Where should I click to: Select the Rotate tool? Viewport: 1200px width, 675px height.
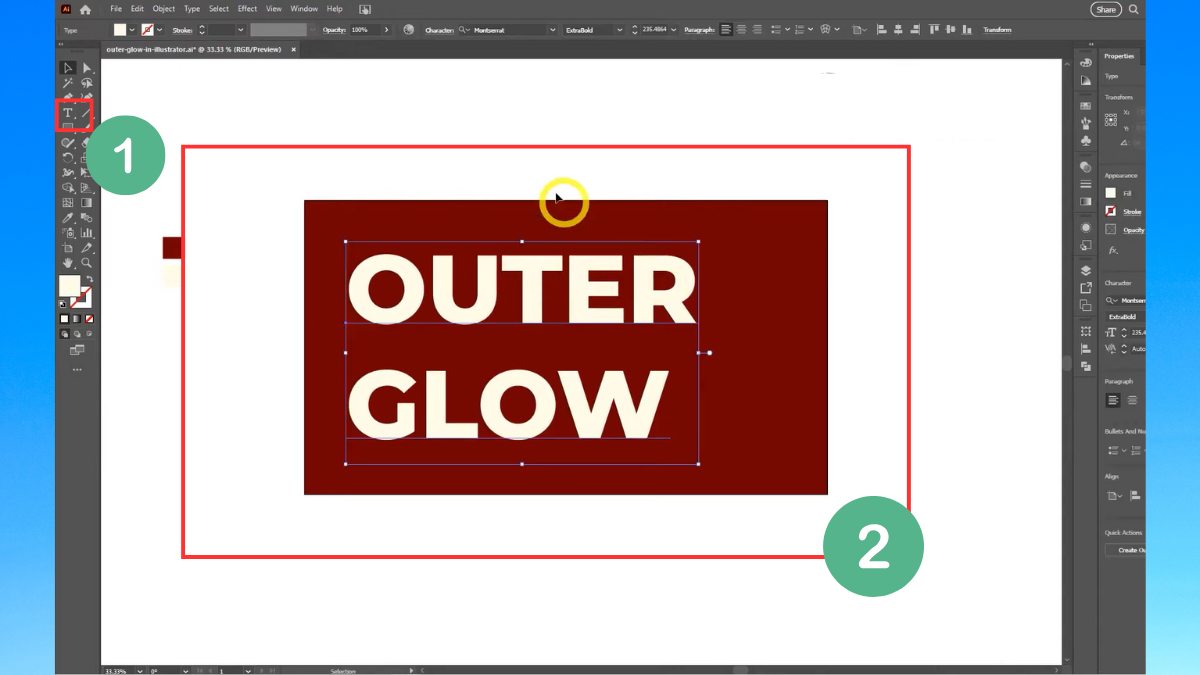point(67,157)
